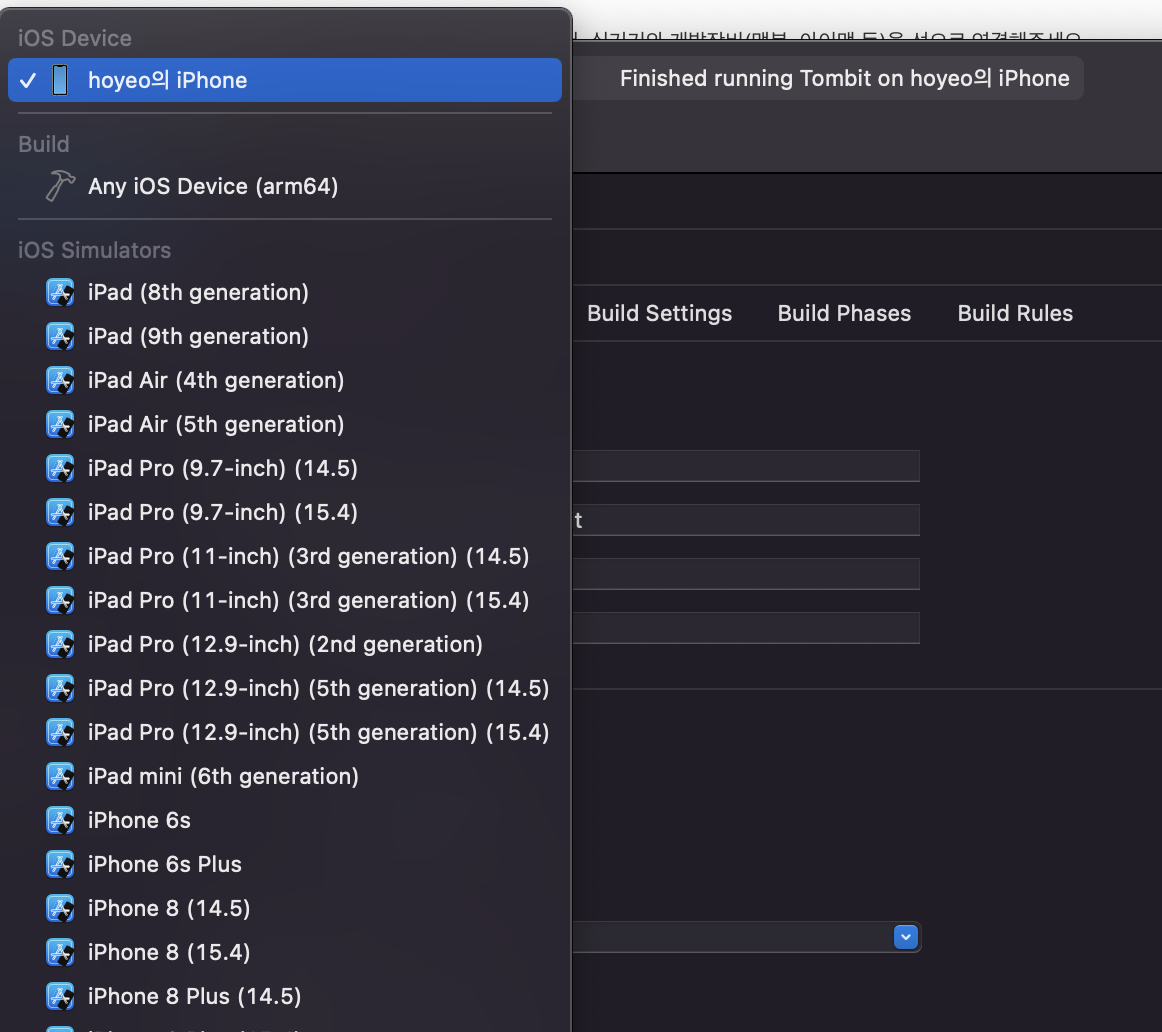Click the checkmark beside hoyeo의 iPhone
Viewport: 1162px width, 1032px height.
(27, 81)
